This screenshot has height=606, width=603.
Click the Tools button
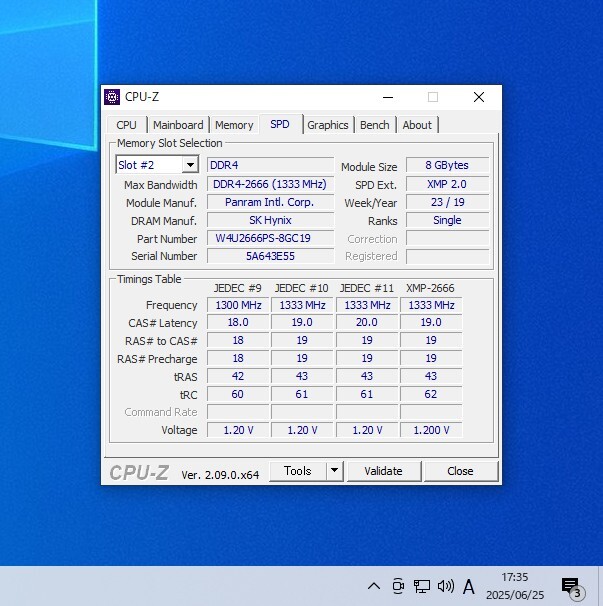coord(298,471)
